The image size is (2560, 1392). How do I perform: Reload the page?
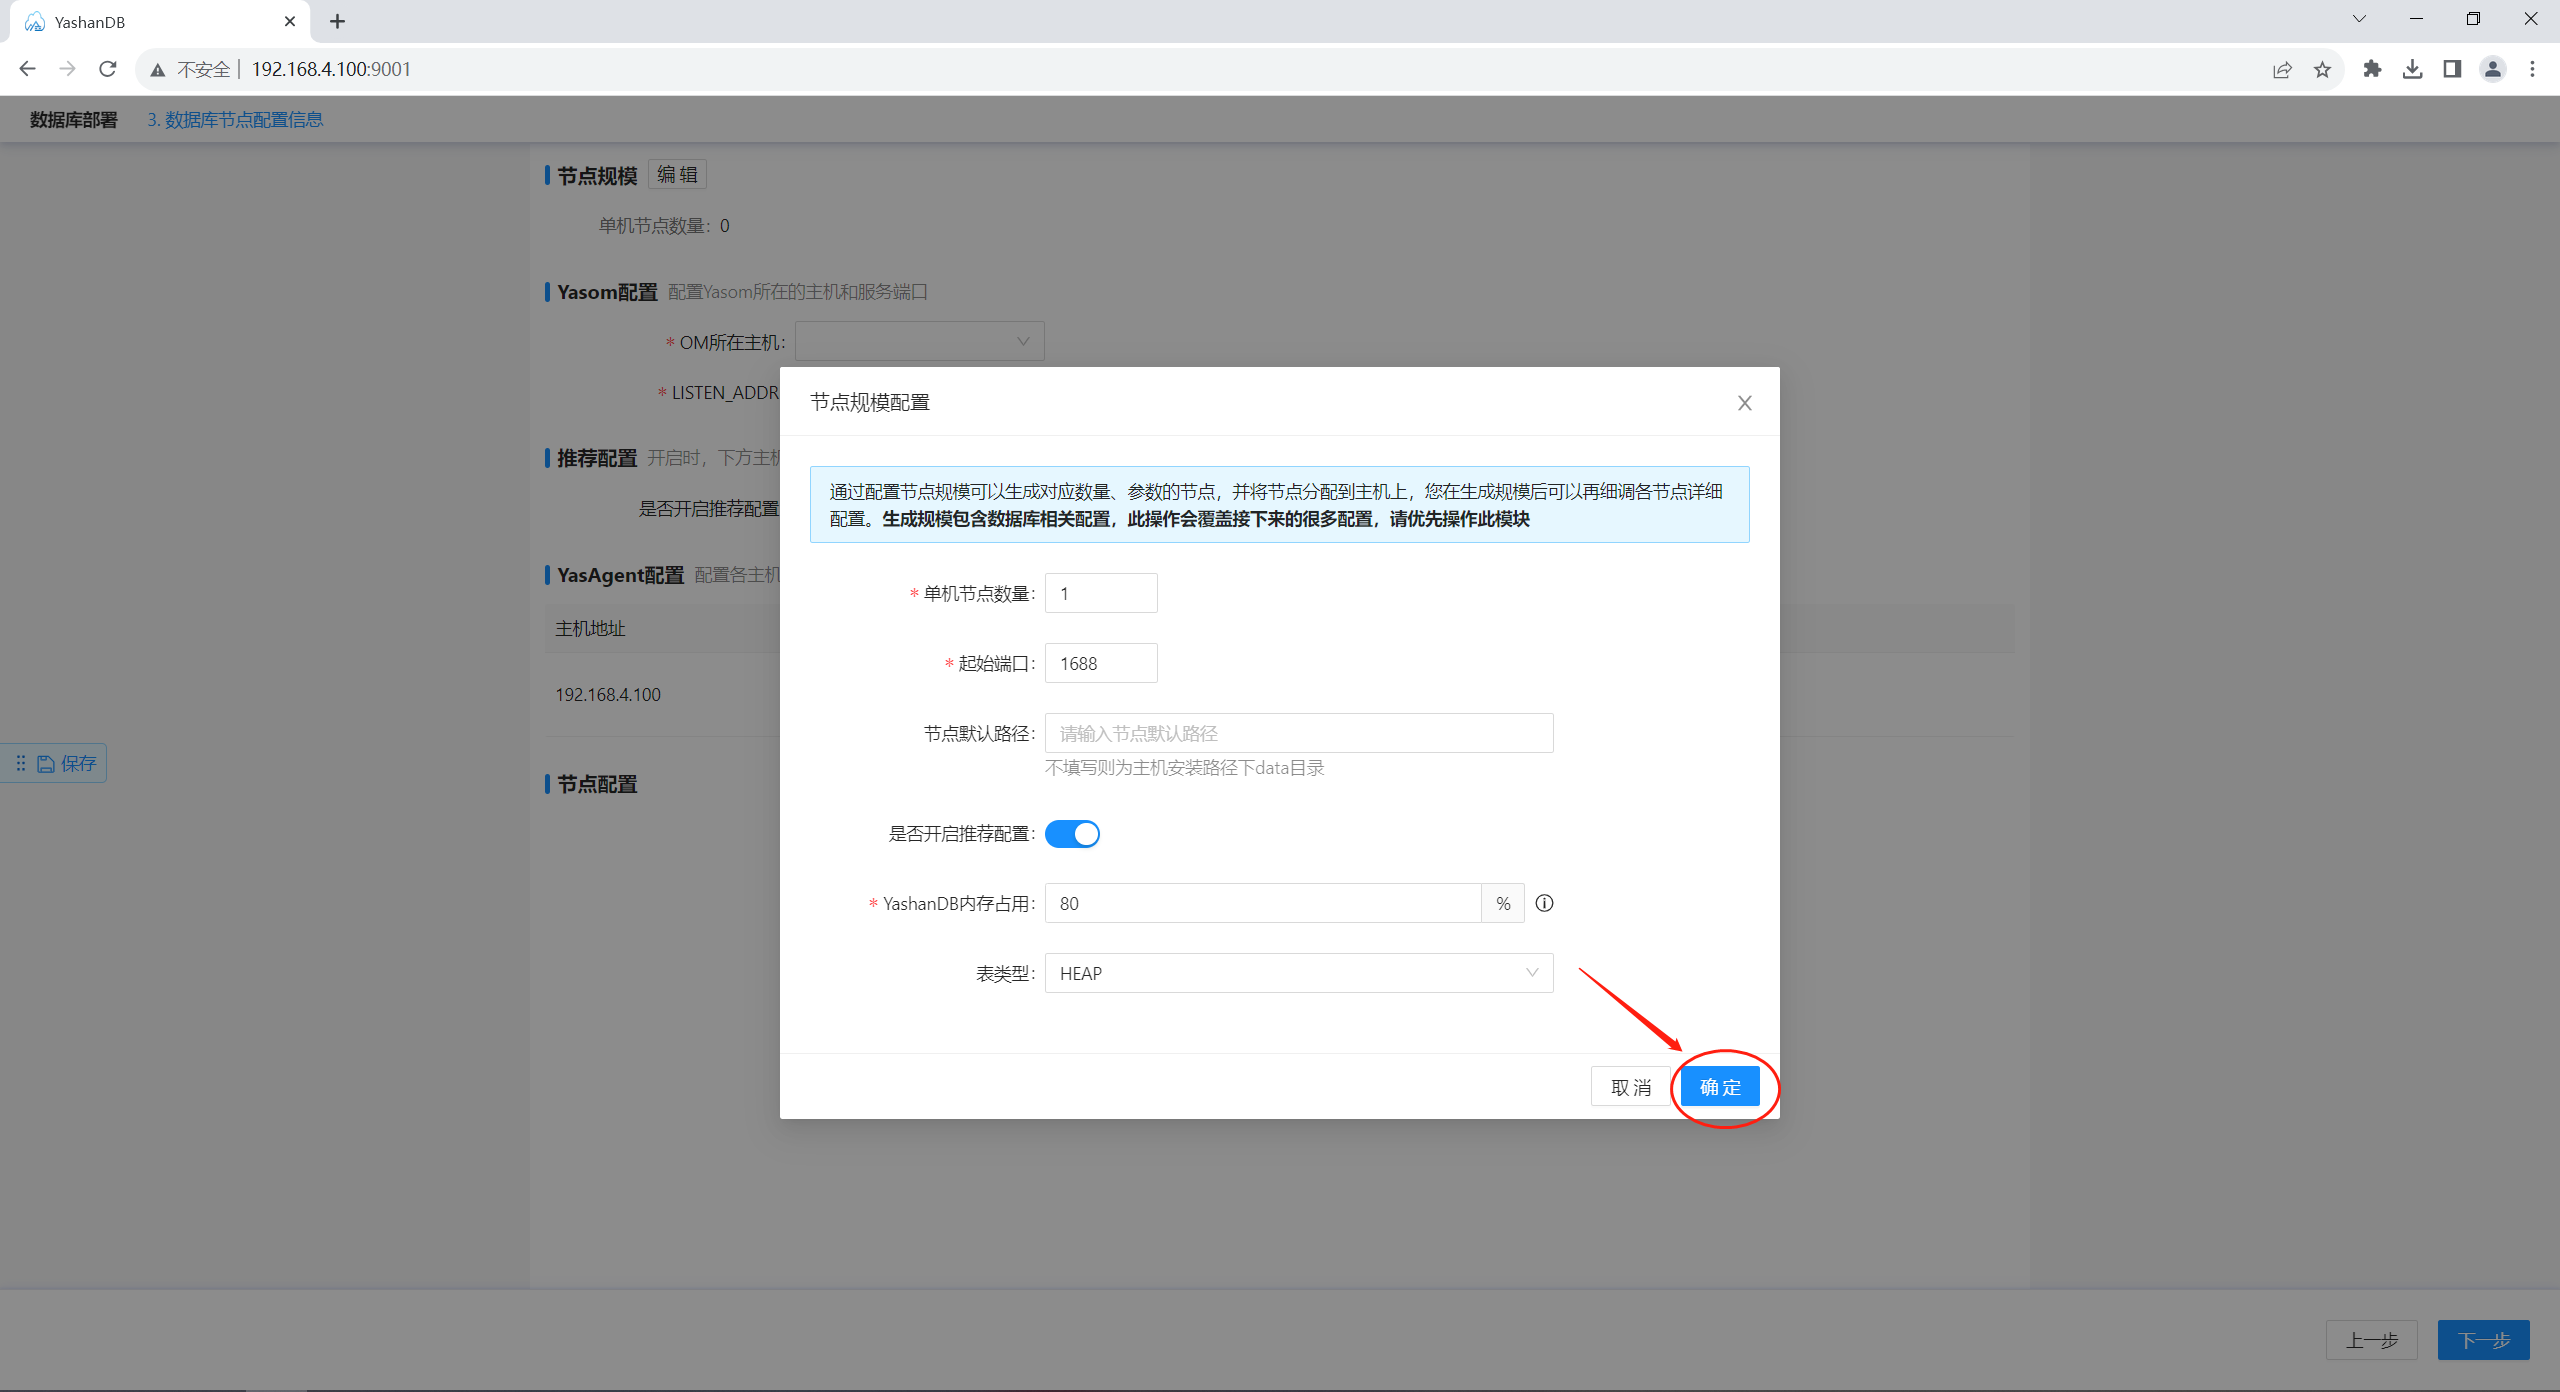pos(108,69)
